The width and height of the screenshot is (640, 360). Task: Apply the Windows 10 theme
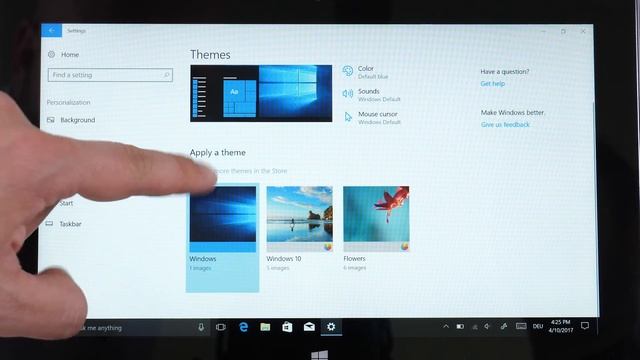click(x=300, y=229)
